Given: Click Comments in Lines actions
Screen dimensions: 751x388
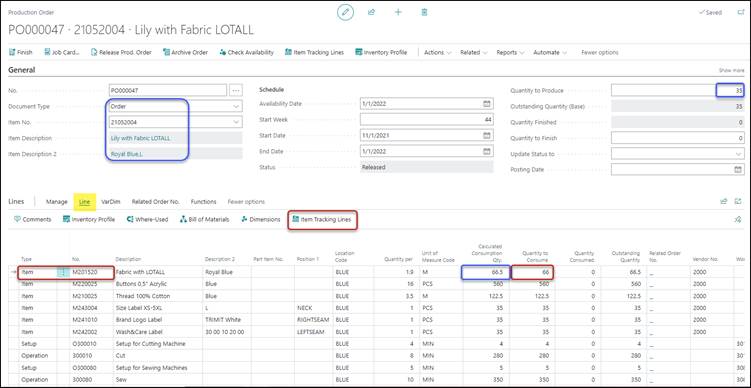Looking at the screenshot, I should point(33,219).
